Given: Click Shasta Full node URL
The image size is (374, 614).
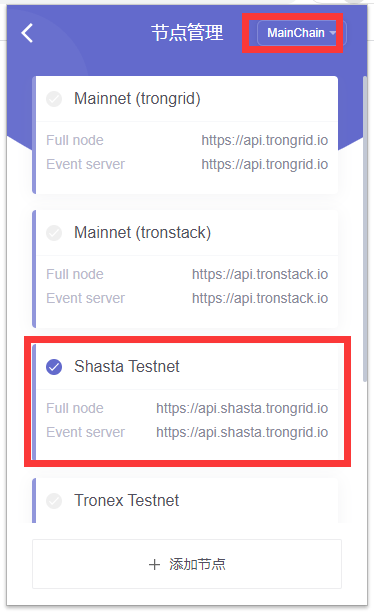Looking at the screenshot, I should (x=242, y=408).
